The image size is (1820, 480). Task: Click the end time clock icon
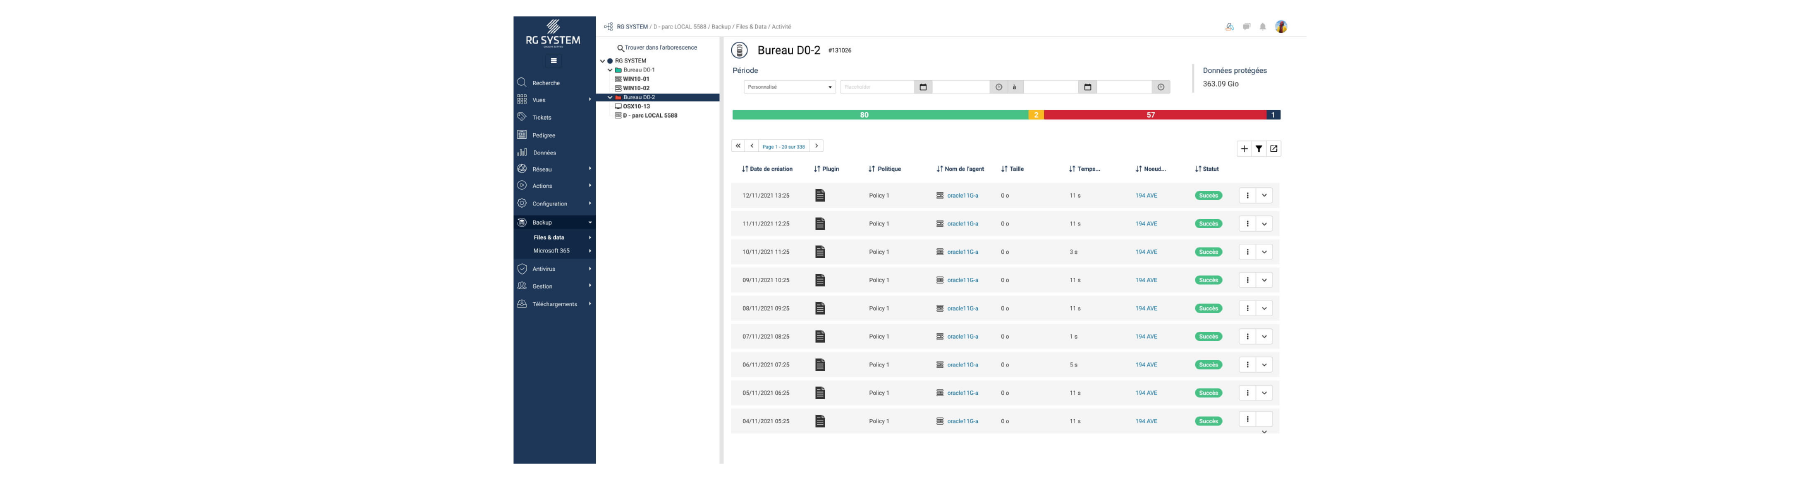click(1160, 87)
